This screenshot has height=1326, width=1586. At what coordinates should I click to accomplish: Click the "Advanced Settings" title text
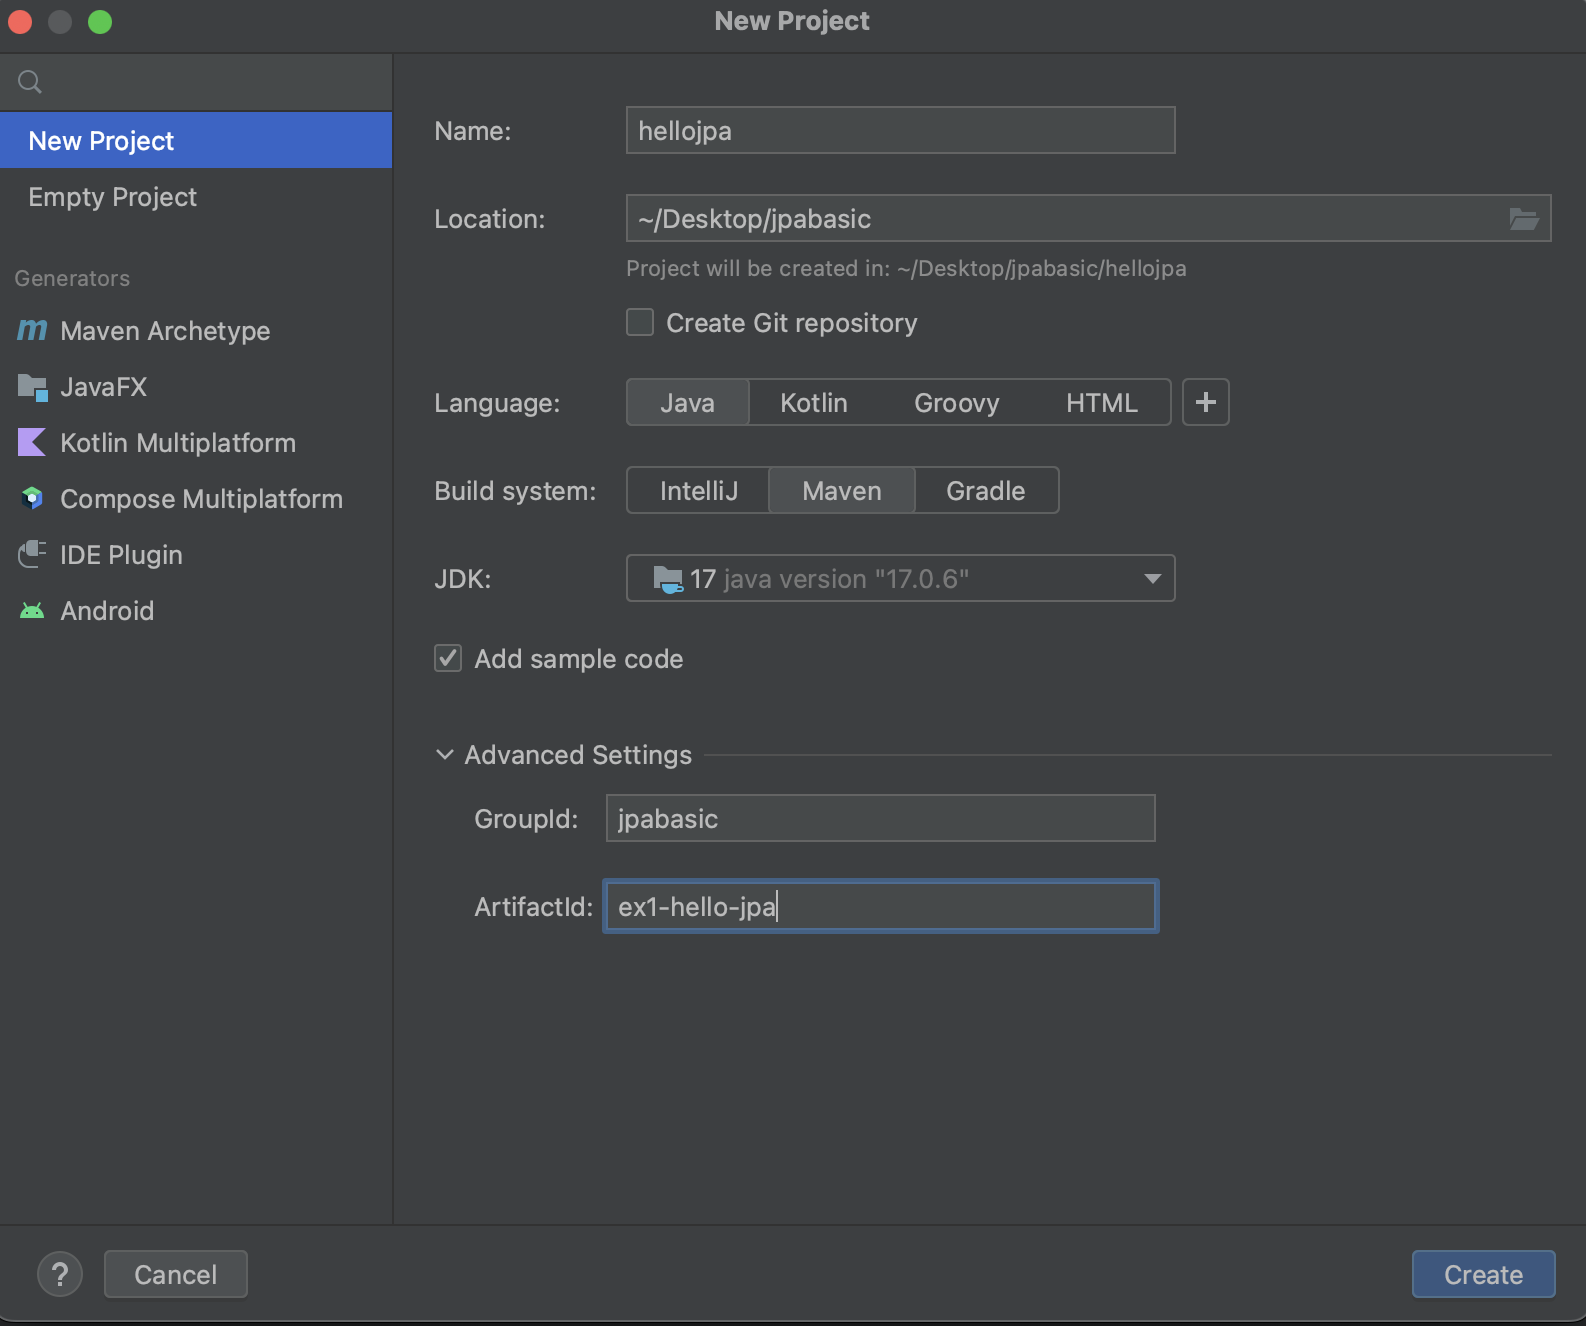coord(578,755)
